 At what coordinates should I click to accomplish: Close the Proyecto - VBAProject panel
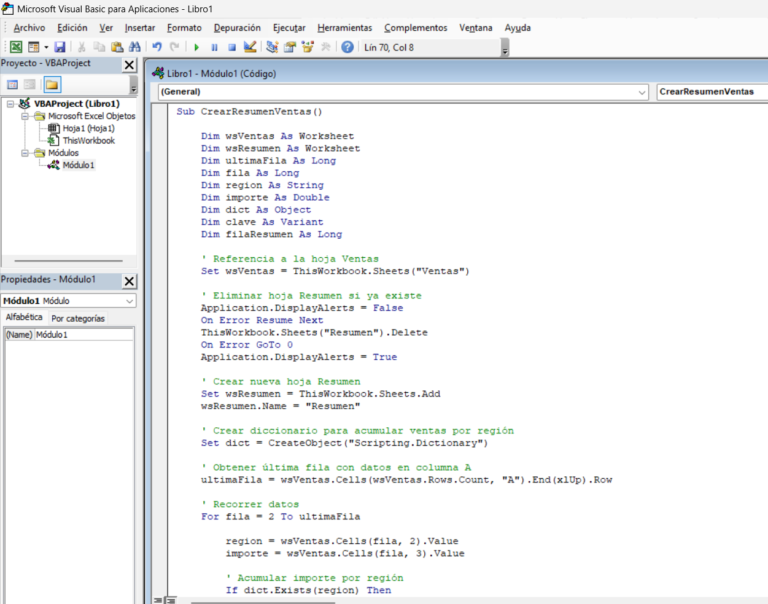(129, 65)
